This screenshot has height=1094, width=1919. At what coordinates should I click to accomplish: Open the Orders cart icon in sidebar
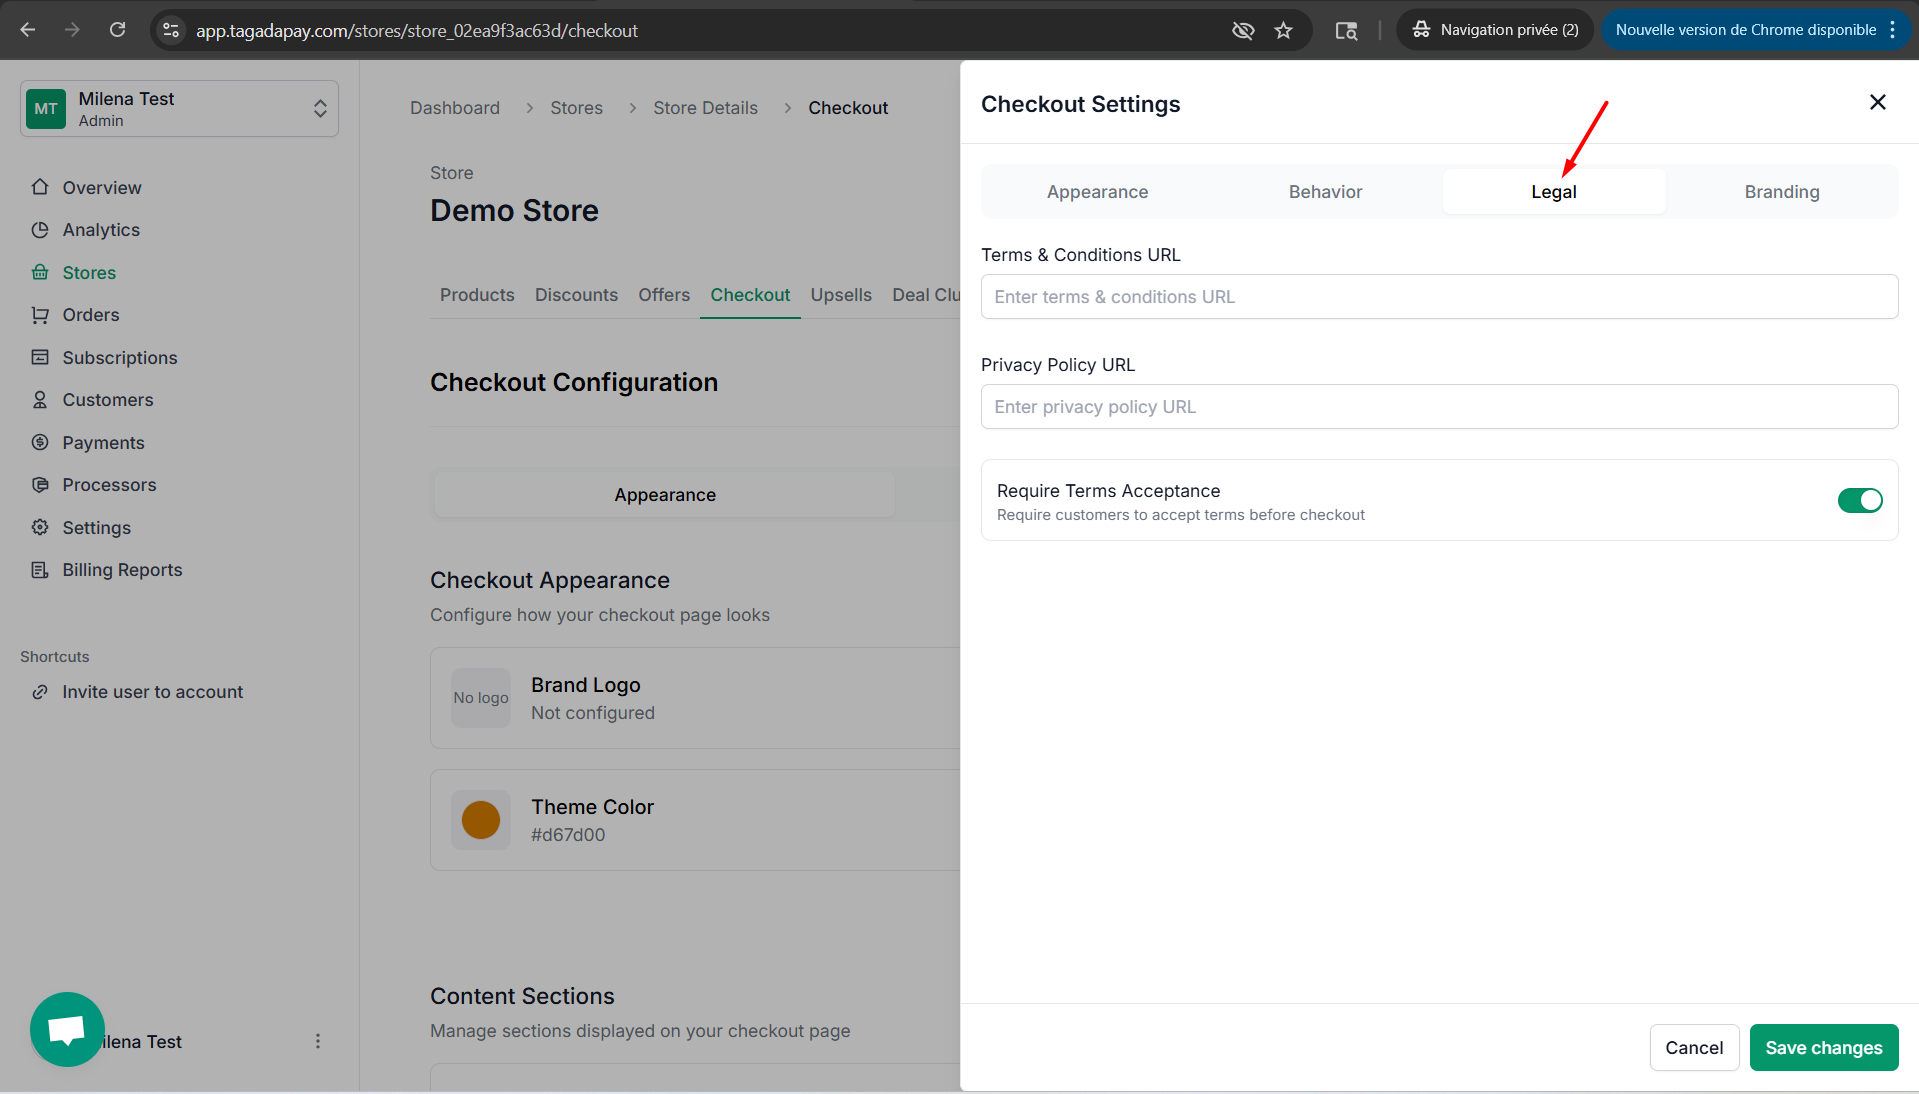[x=40, y=315]
